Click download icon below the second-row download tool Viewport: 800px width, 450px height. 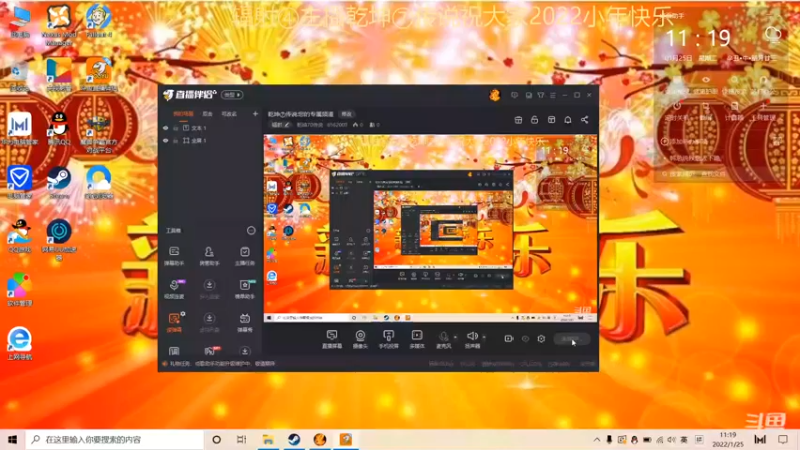tap(209, 322)
